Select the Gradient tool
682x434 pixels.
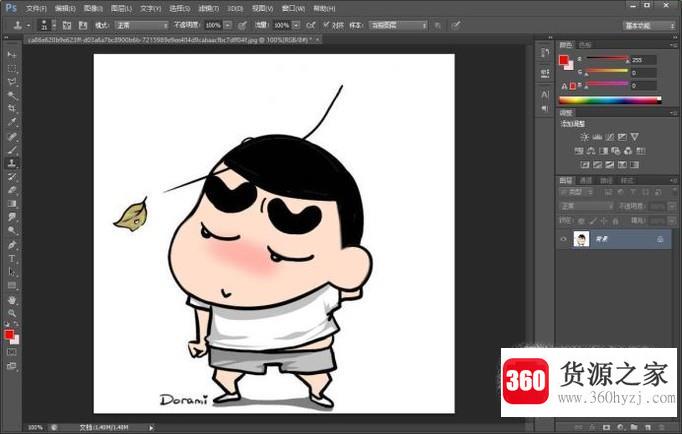point(12,204)
